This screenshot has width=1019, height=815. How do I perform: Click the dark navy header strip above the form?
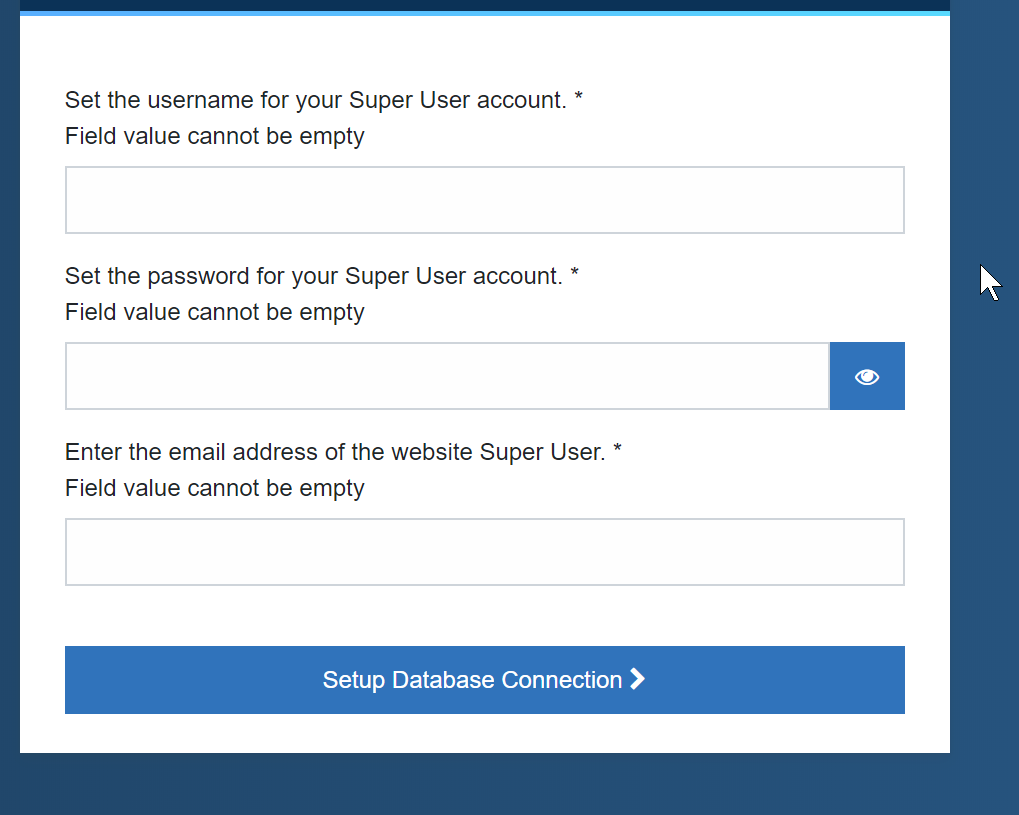[485, 5]
